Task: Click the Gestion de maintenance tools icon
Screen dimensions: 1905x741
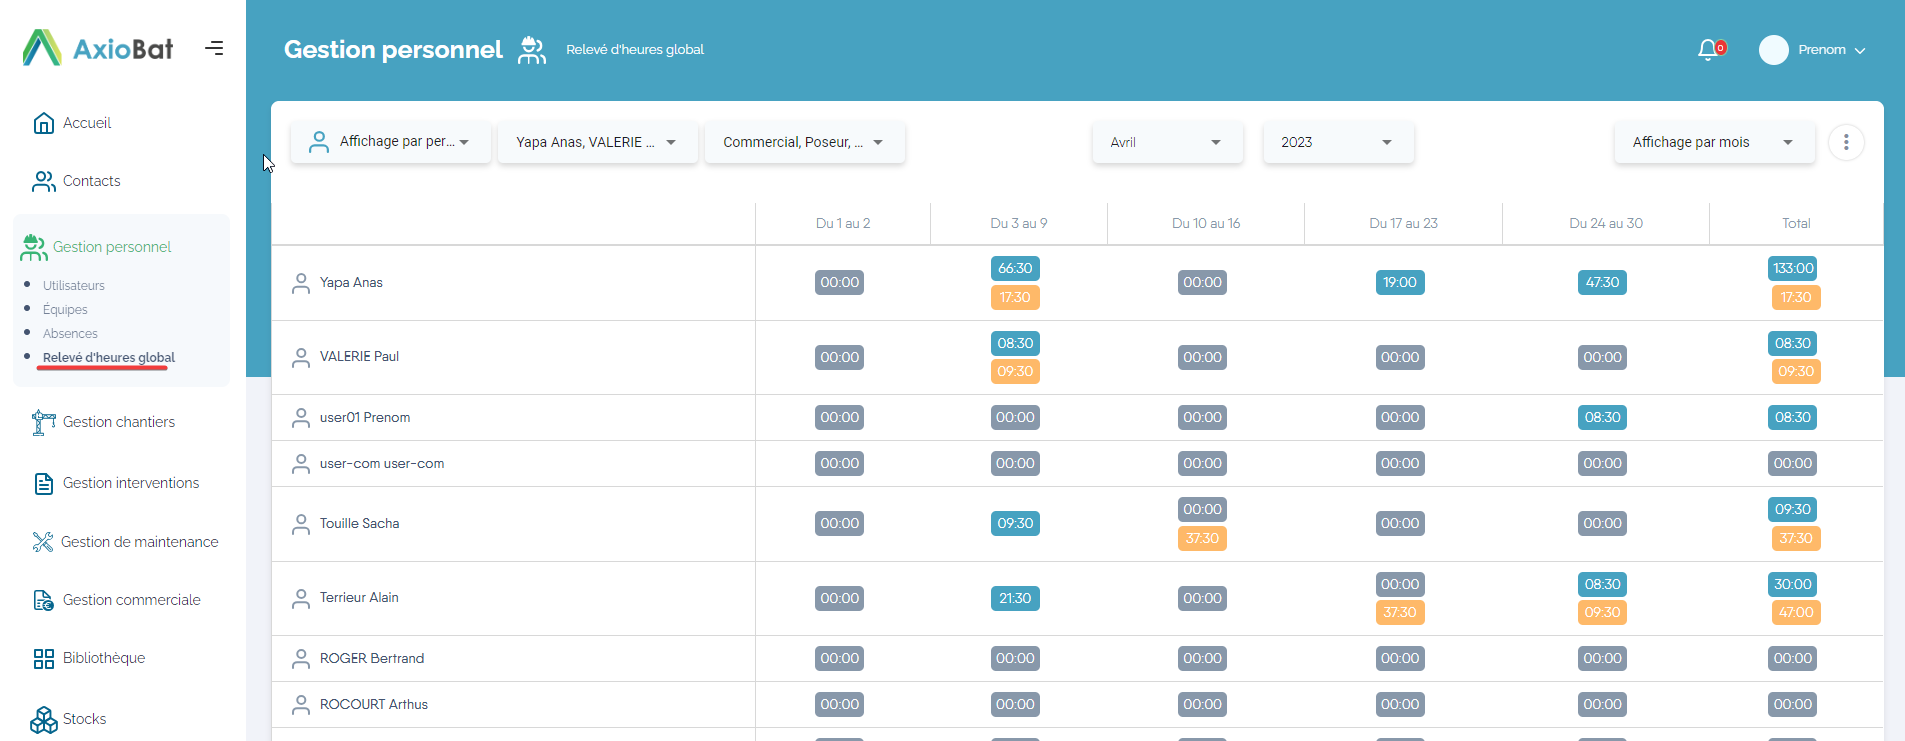Action: coord(43,542)
